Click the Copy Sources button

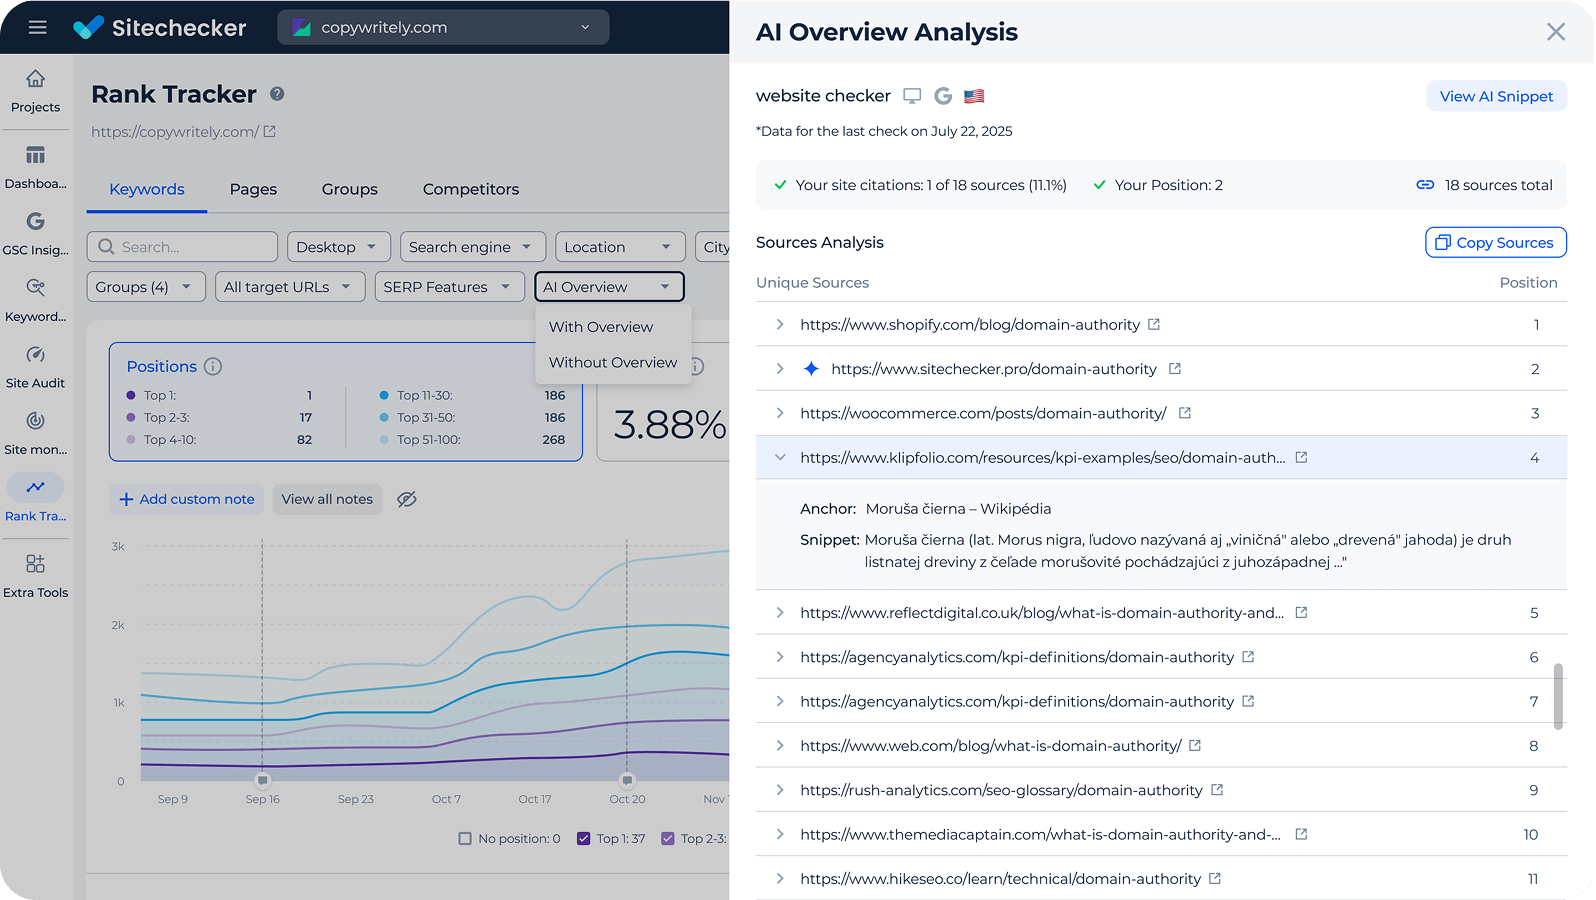[1495, 242]
